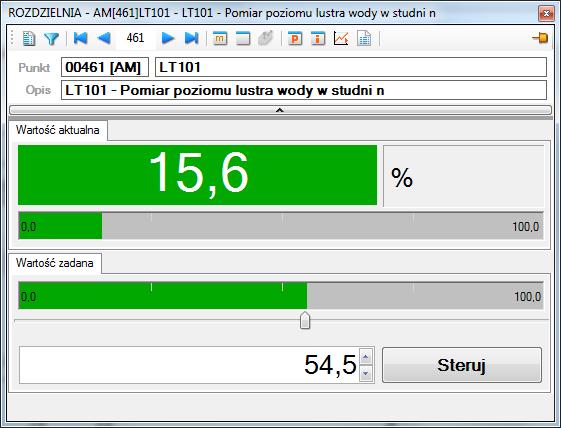Increase setpoint with up spinner arrow

coord(366,356)
